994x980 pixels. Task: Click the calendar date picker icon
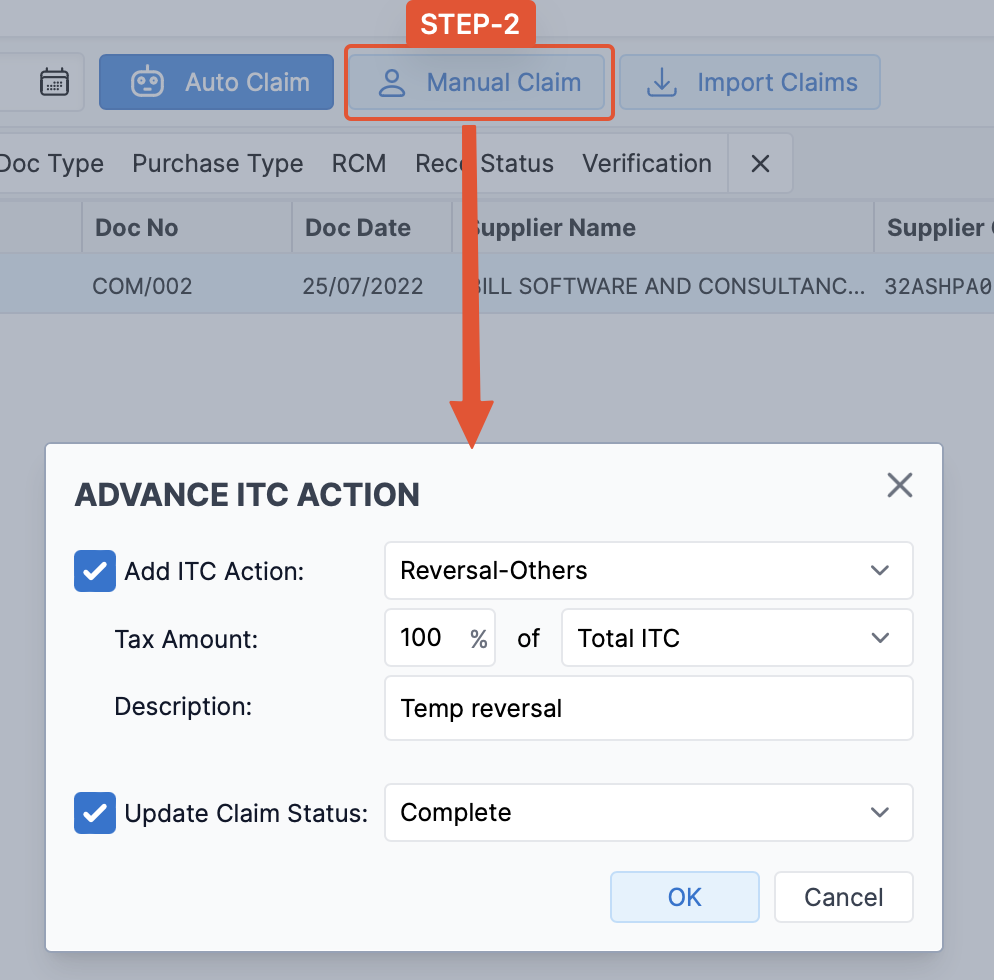coord(54,82)
